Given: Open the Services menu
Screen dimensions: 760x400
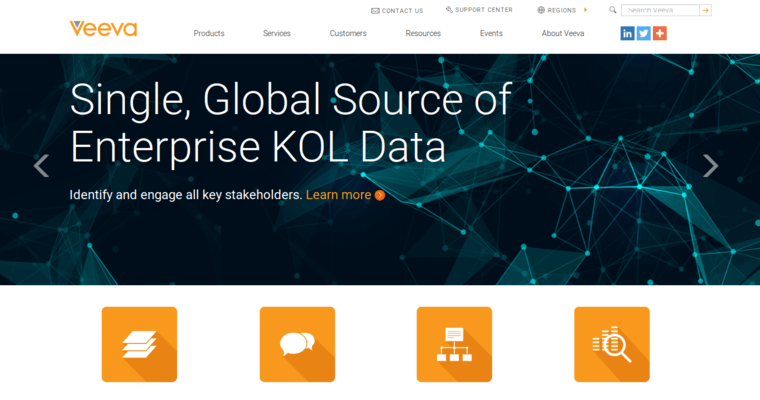Looking at the screenshot, I should click(x=277, y=33).
